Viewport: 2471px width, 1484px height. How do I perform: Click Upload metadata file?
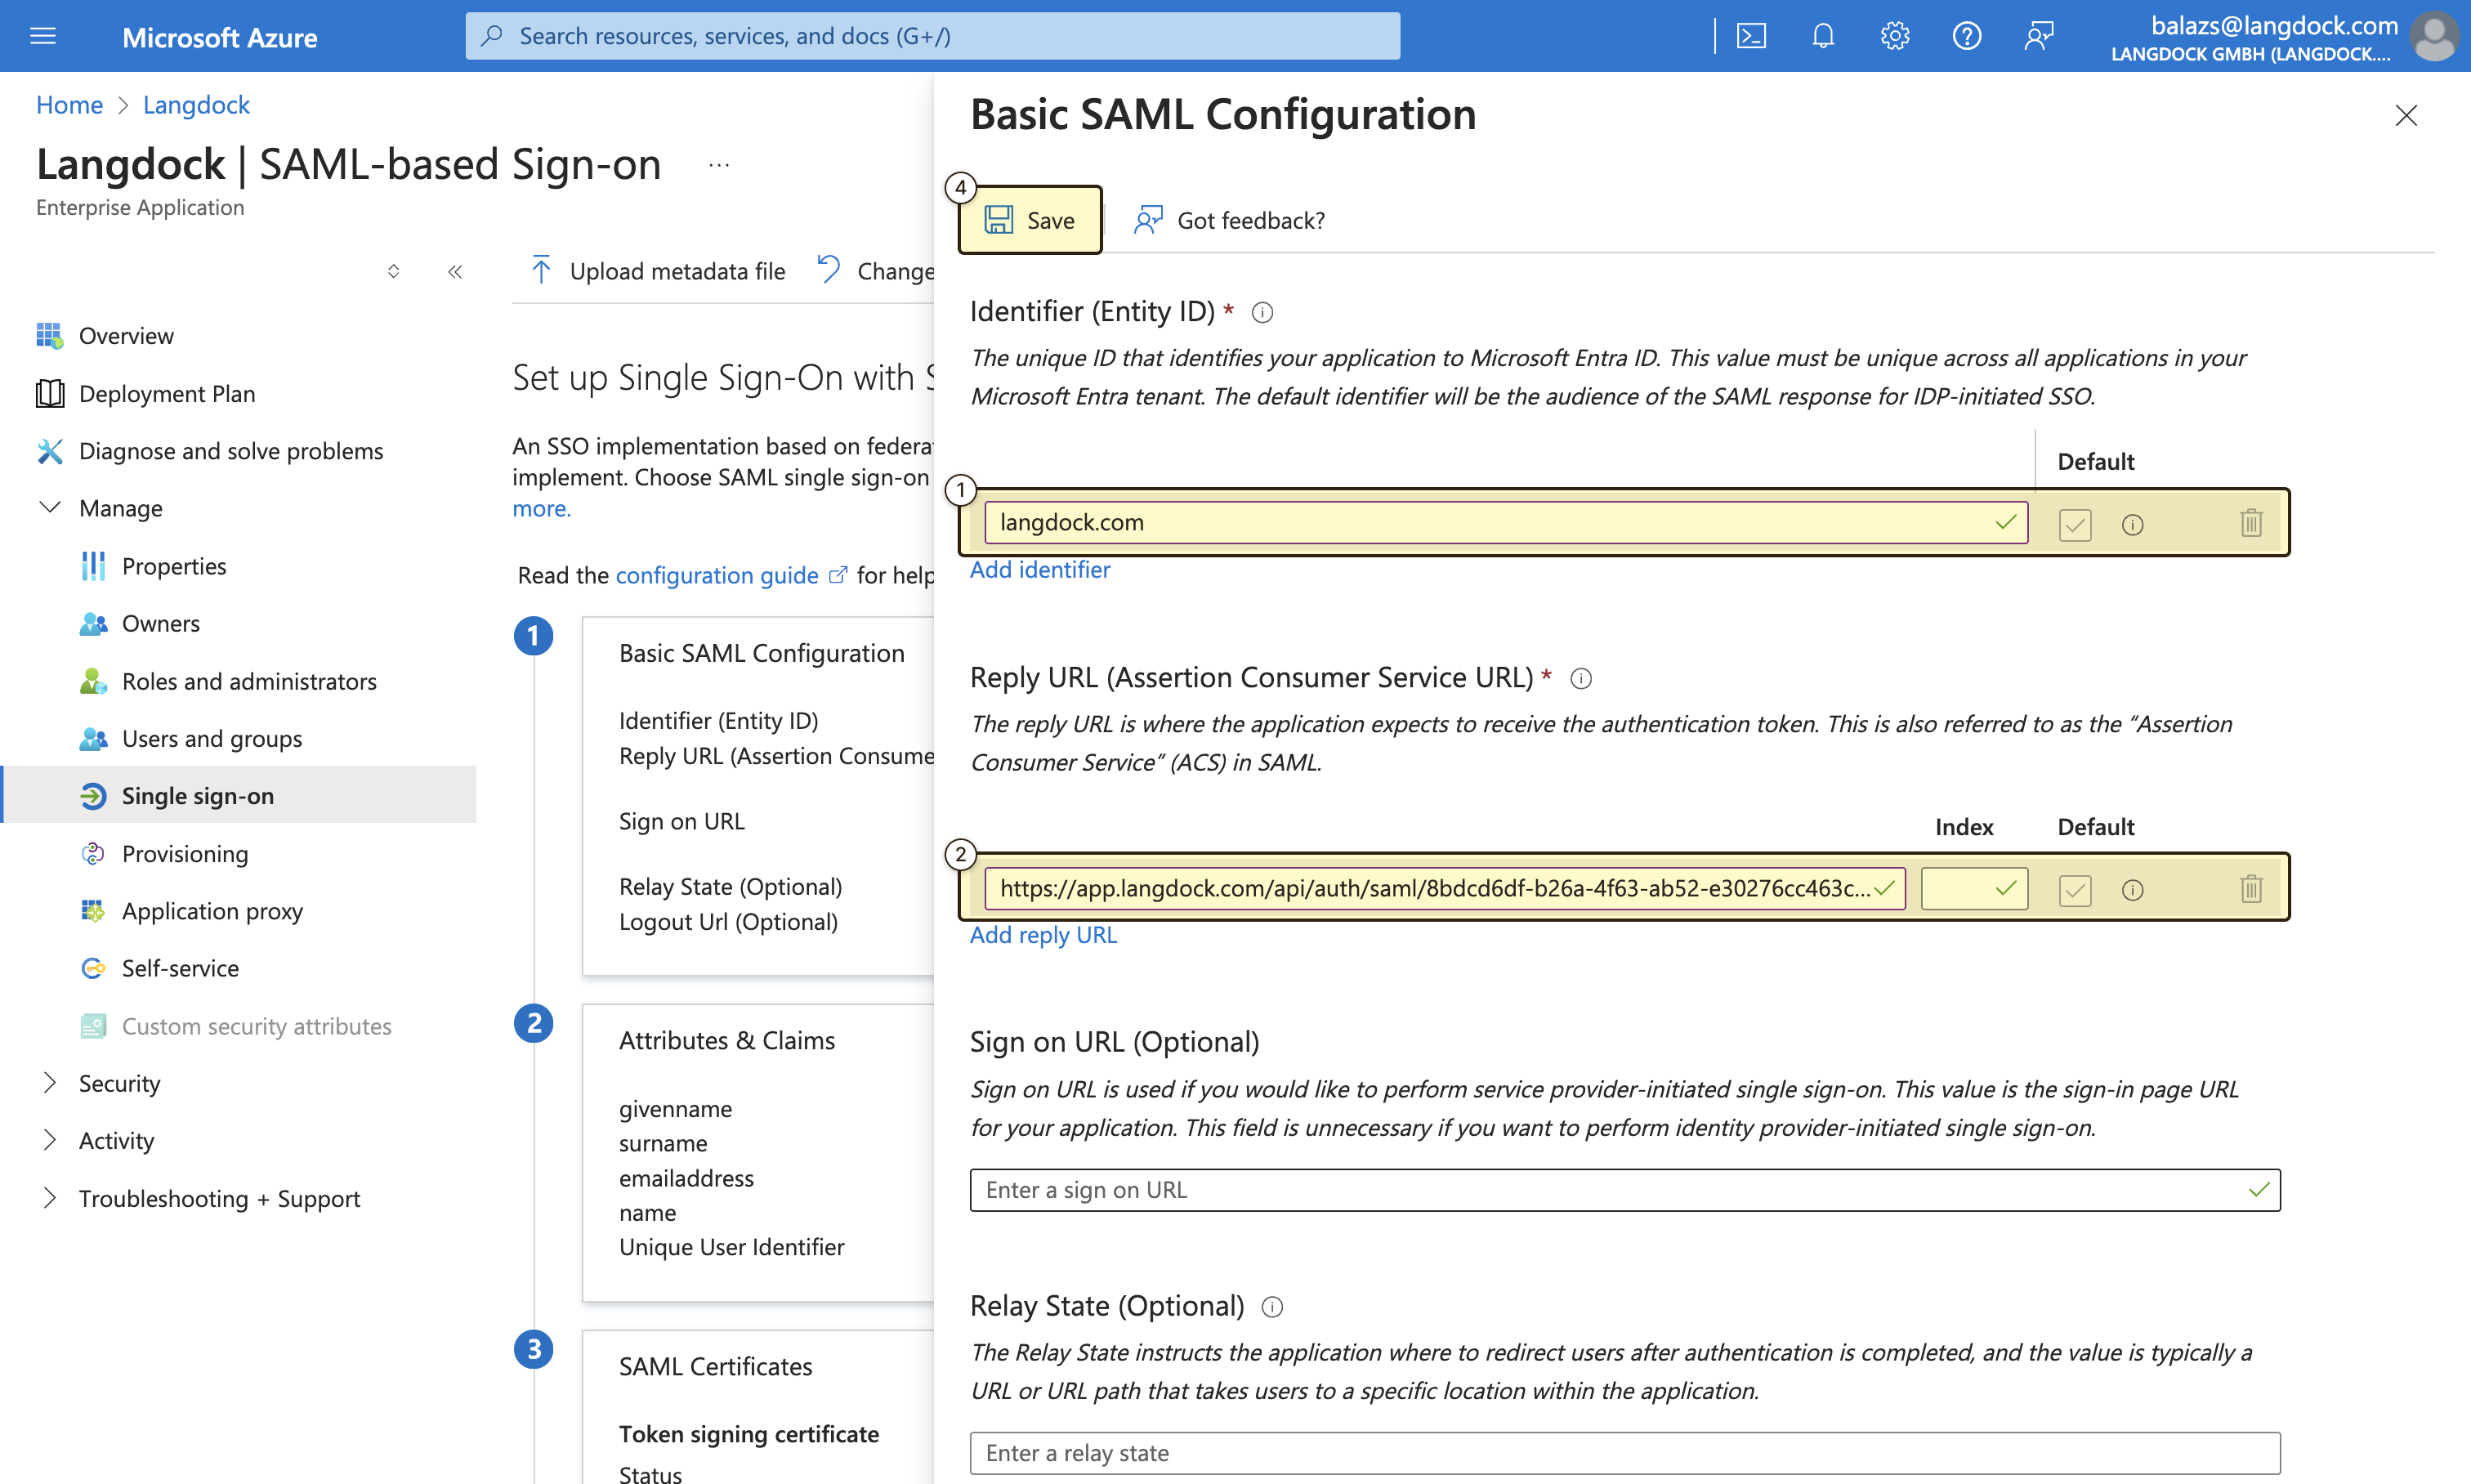(657, 271)
